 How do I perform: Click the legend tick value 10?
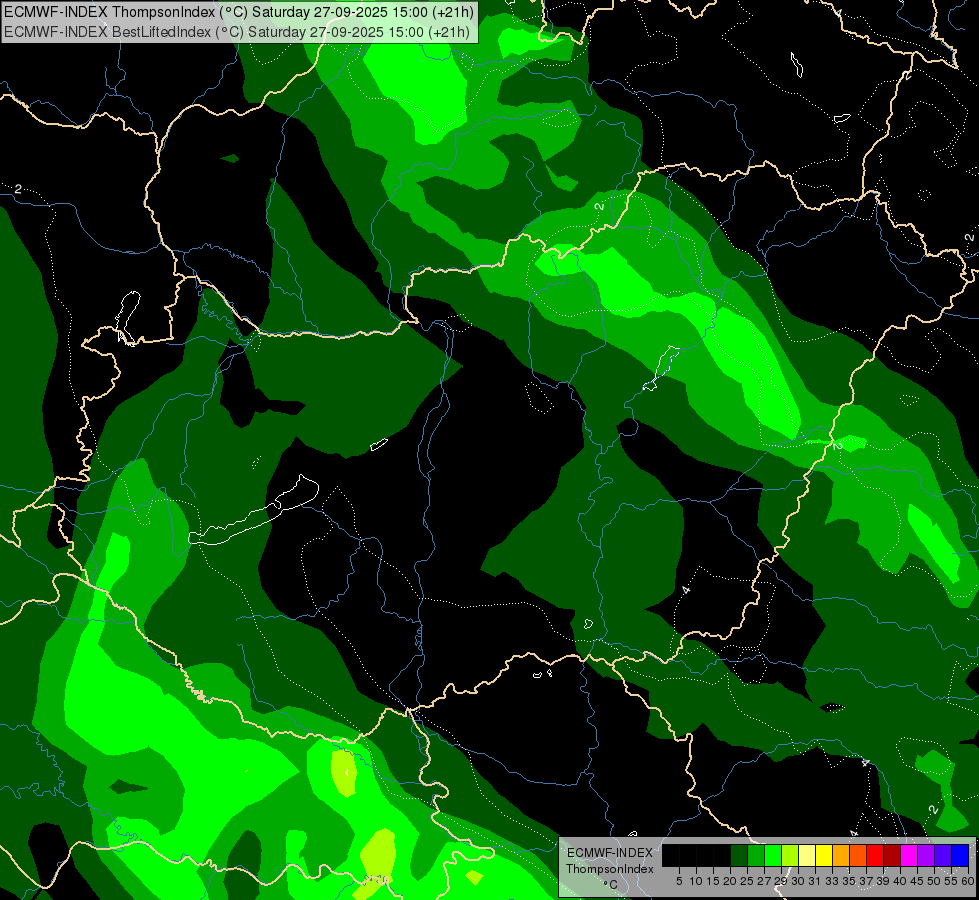pos(696,881)
